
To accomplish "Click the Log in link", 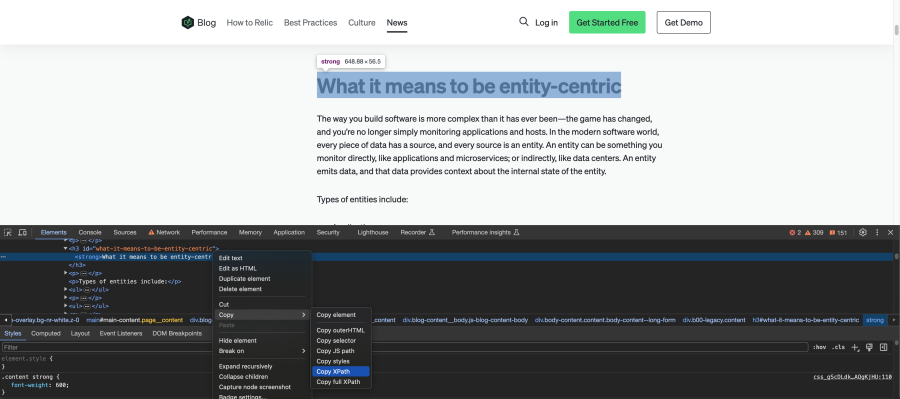I will [546, 22].
